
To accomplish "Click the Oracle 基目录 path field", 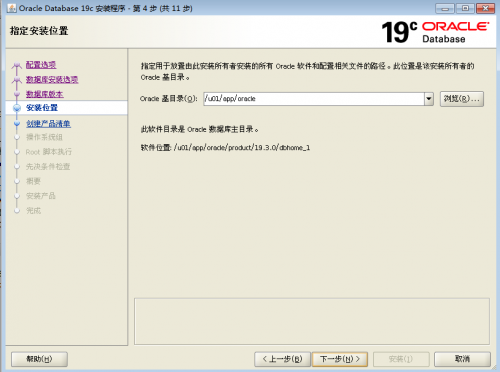I will (314, 99).
